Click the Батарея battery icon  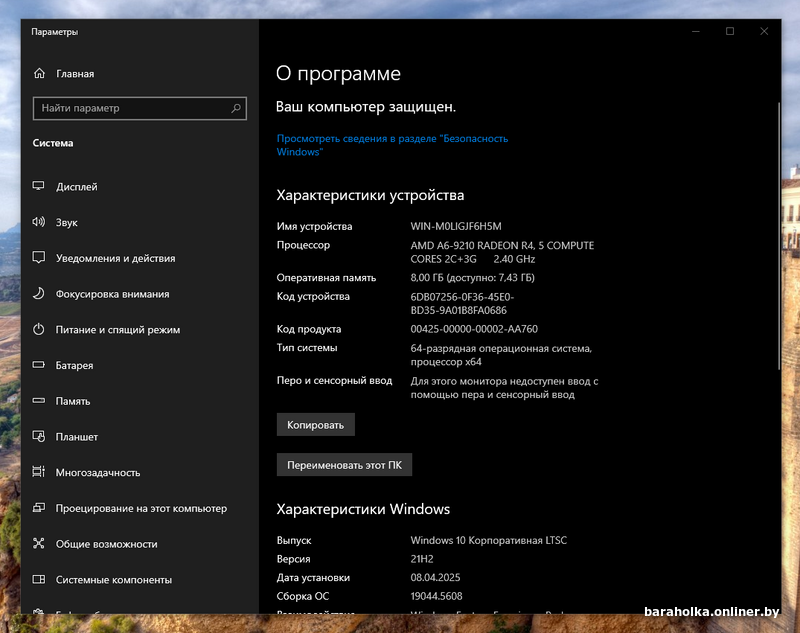[x=39, y=365]
